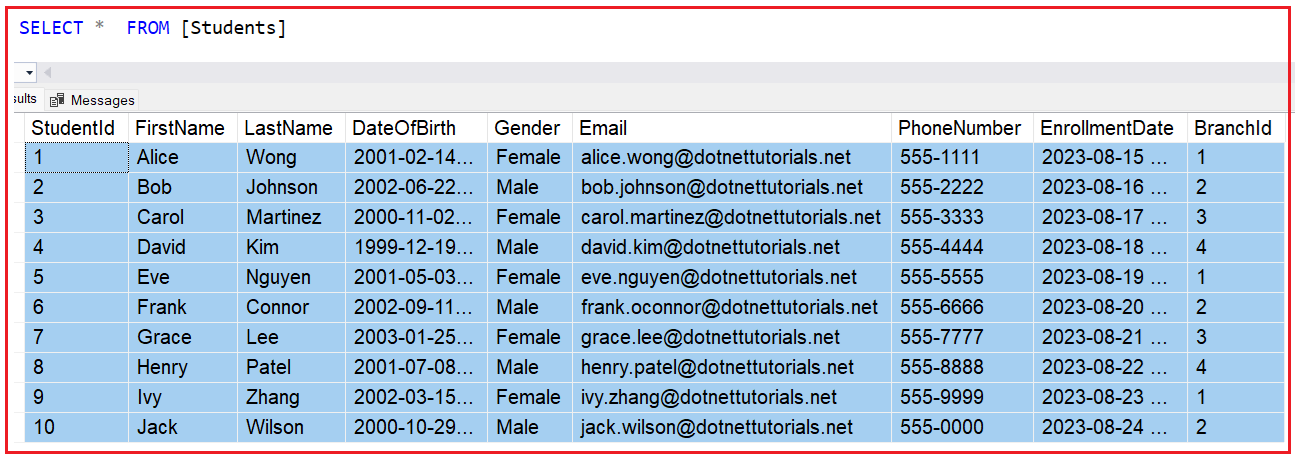Select enrollment date 2023-08-24 cell
The width and height of the screenshot is (1295, 457).
[x=1110, y=427]
